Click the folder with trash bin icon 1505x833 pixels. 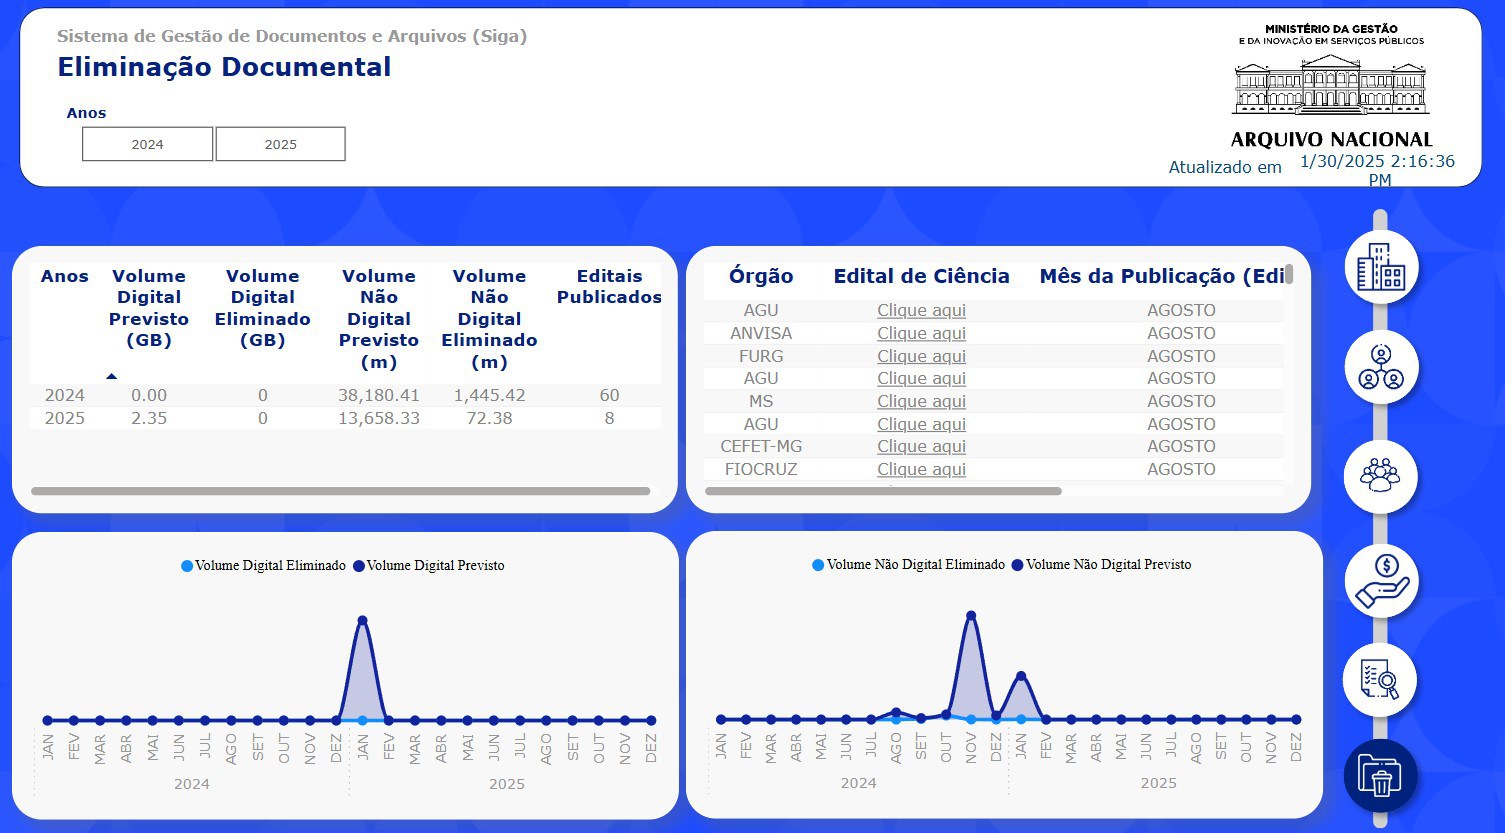pos(1381,775)
